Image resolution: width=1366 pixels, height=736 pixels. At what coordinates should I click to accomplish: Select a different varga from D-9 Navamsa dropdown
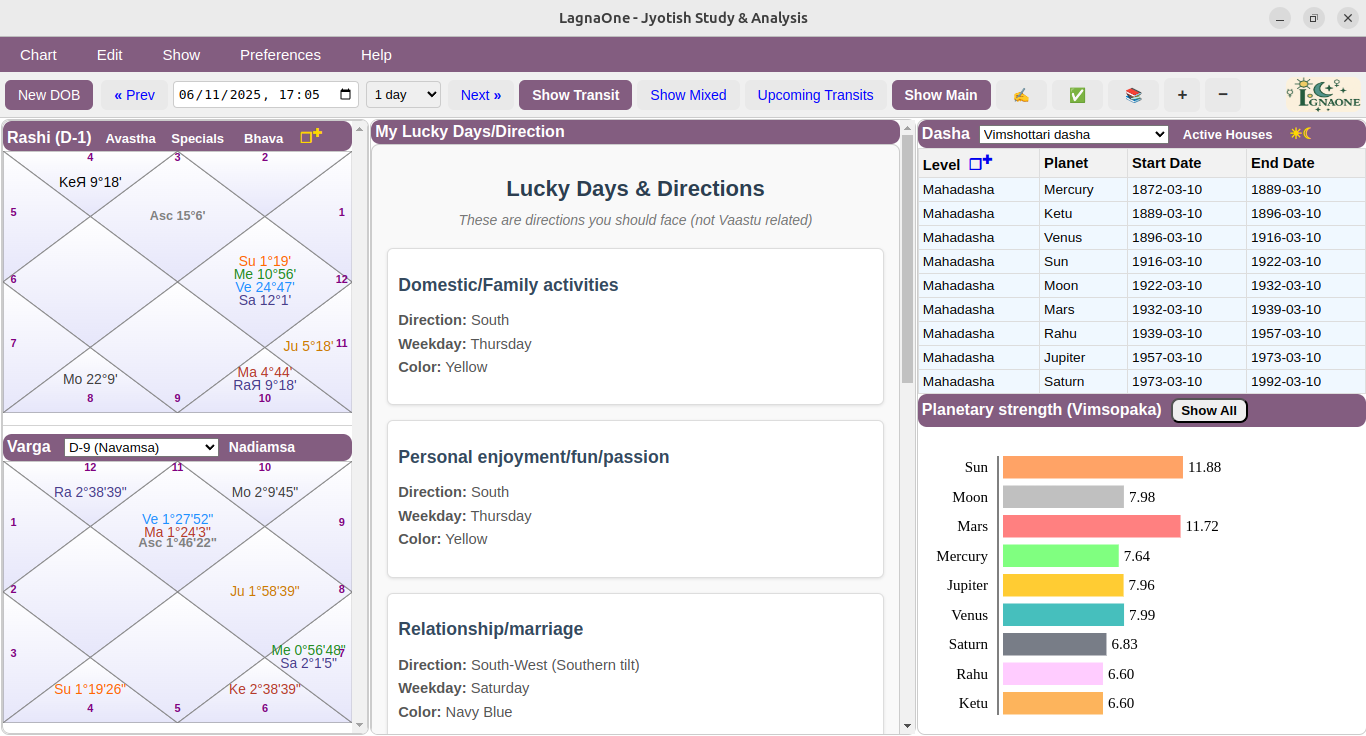tap(140, 447)
